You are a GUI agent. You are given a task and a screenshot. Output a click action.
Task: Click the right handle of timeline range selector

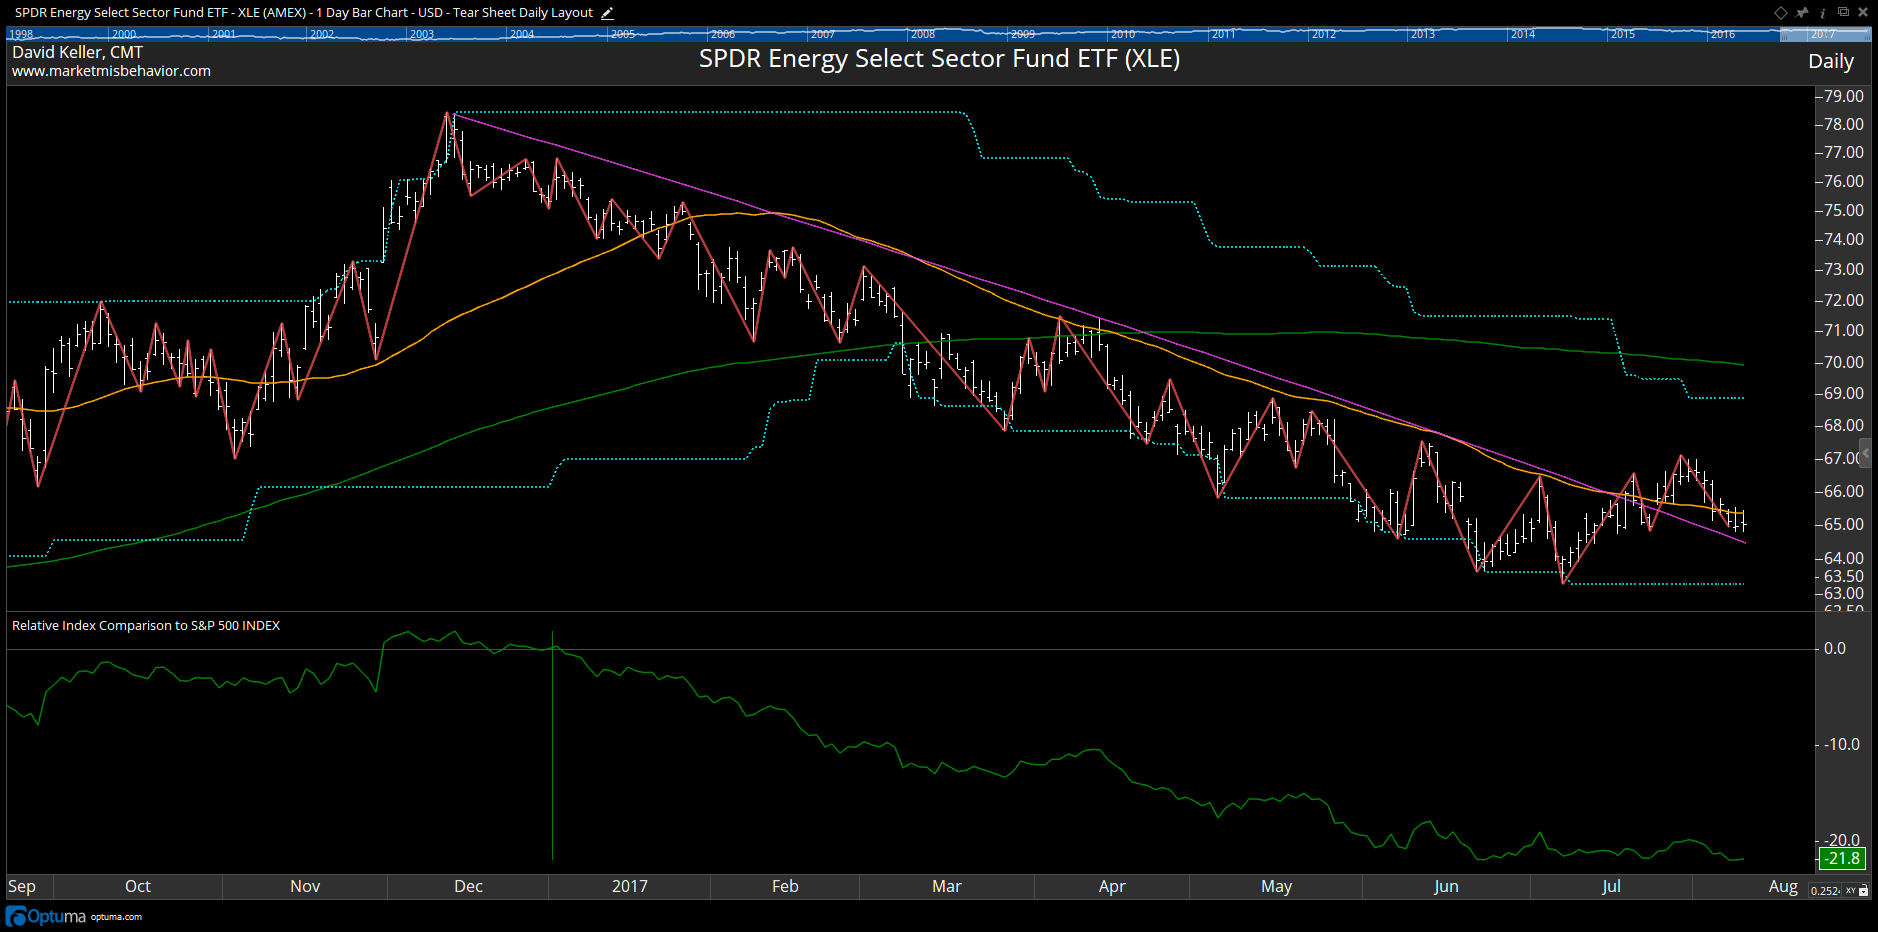tap(1868, 34)
